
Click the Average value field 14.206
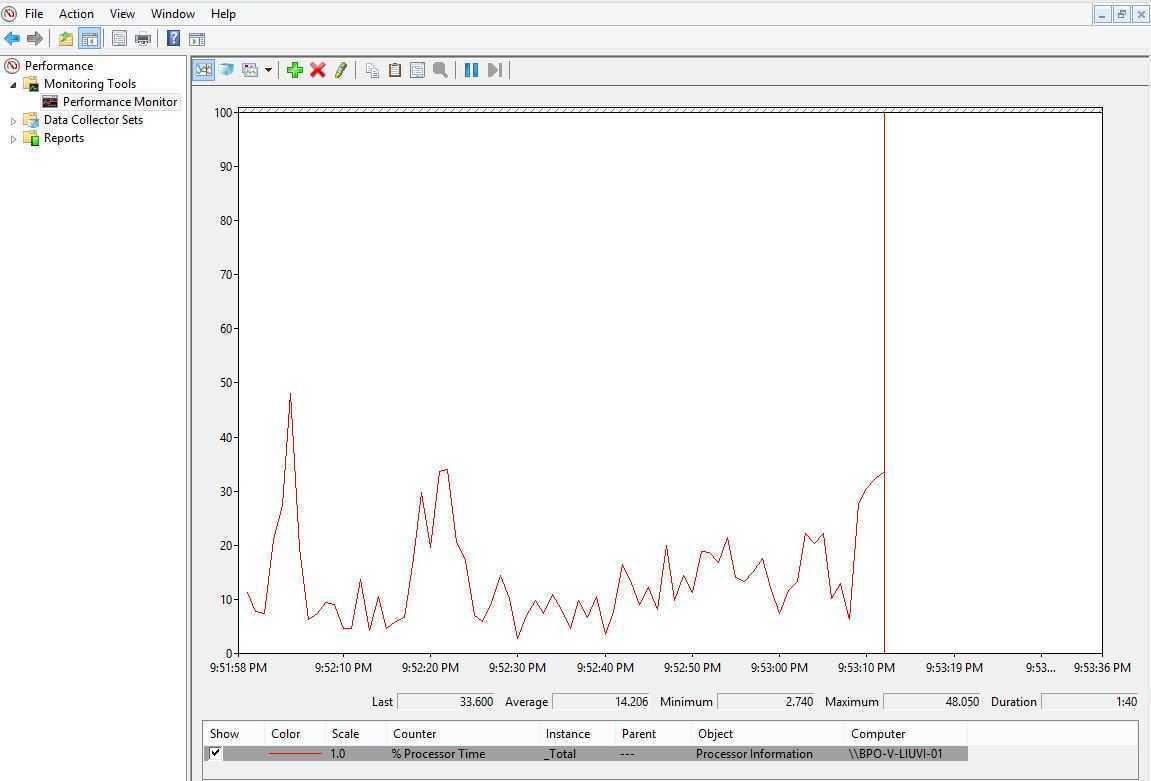click(x=602, y=701)
